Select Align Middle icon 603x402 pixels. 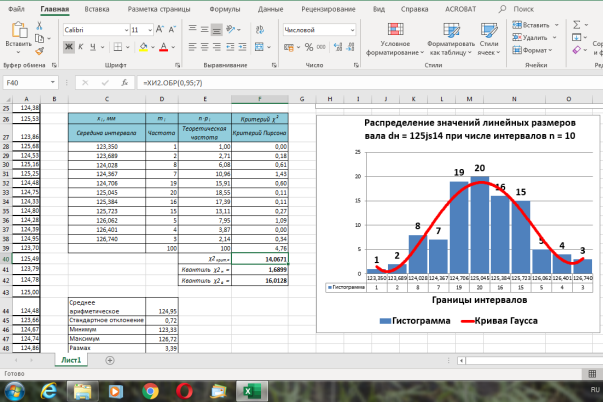point(205,29)
